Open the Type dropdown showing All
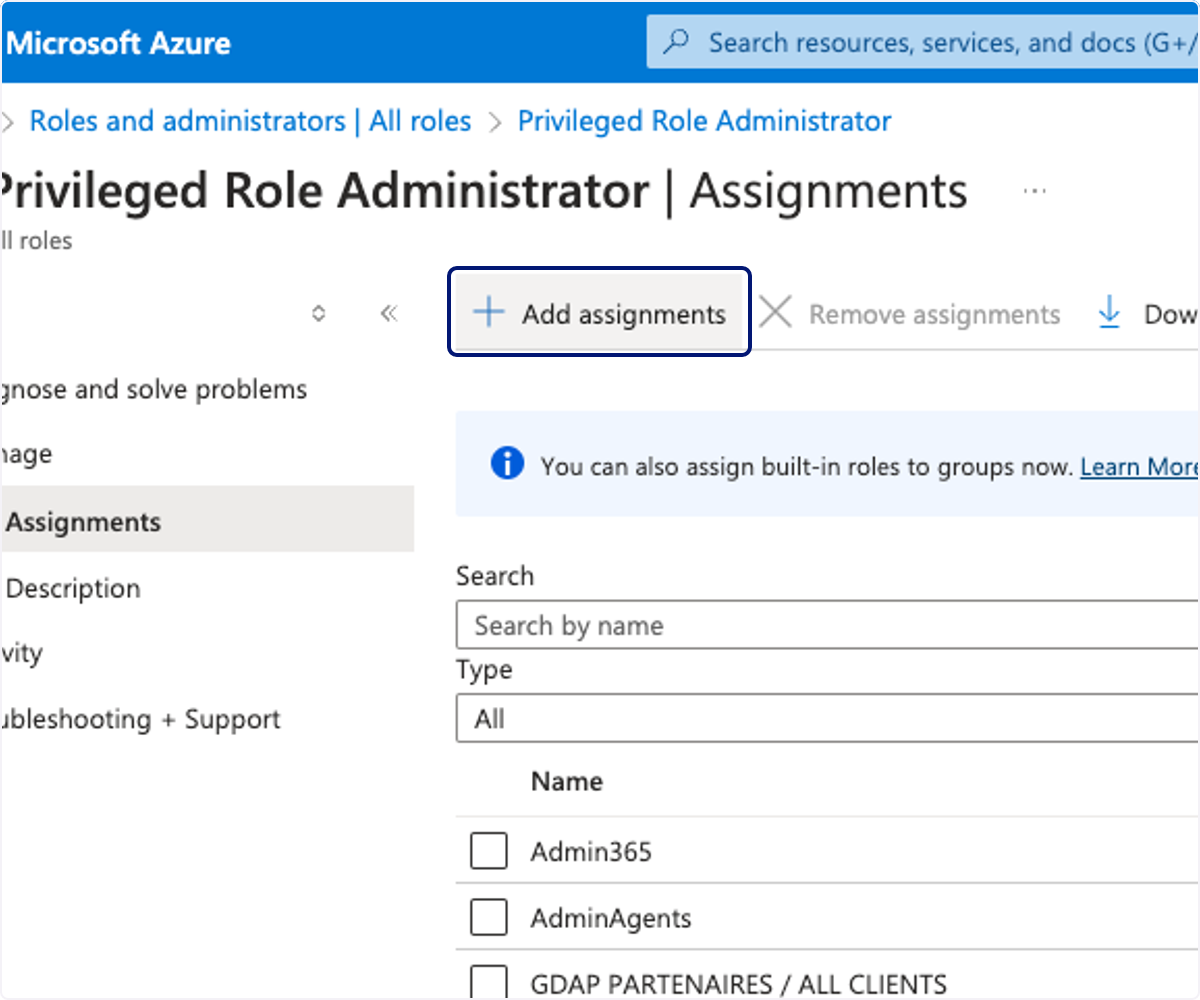Screen dimensions: 1200x1000 827,719
